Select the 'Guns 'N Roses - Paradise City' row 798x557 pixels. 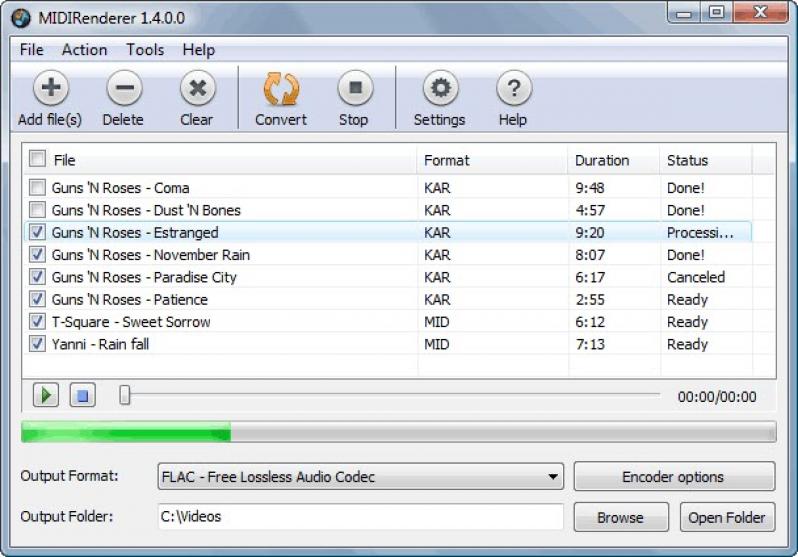pos(388,277)
